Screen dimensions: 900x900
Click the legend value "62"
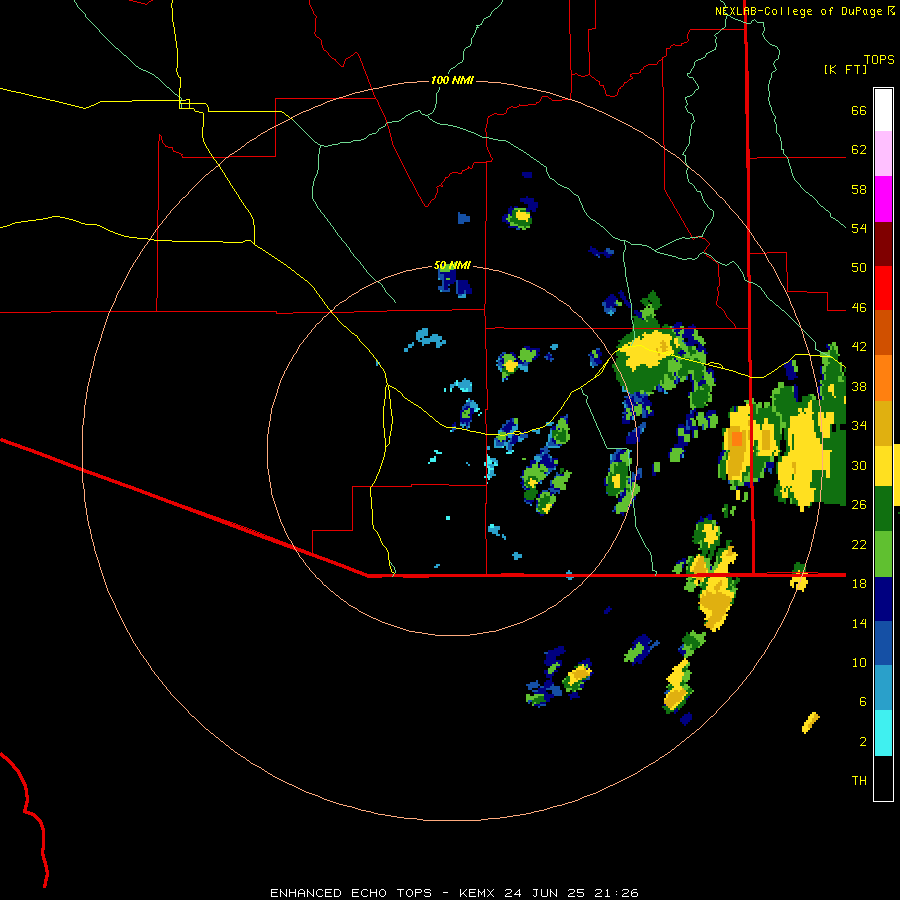click(x=859, y=150)
